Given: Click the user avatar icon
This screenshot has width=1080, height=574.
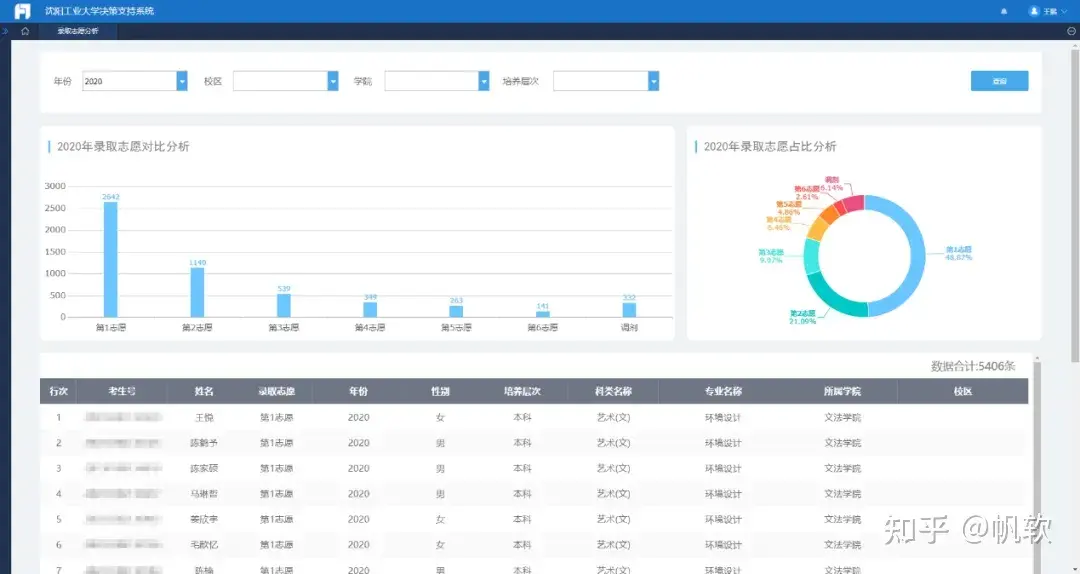Looking at the screenshot, I should tap(1033, 11).
